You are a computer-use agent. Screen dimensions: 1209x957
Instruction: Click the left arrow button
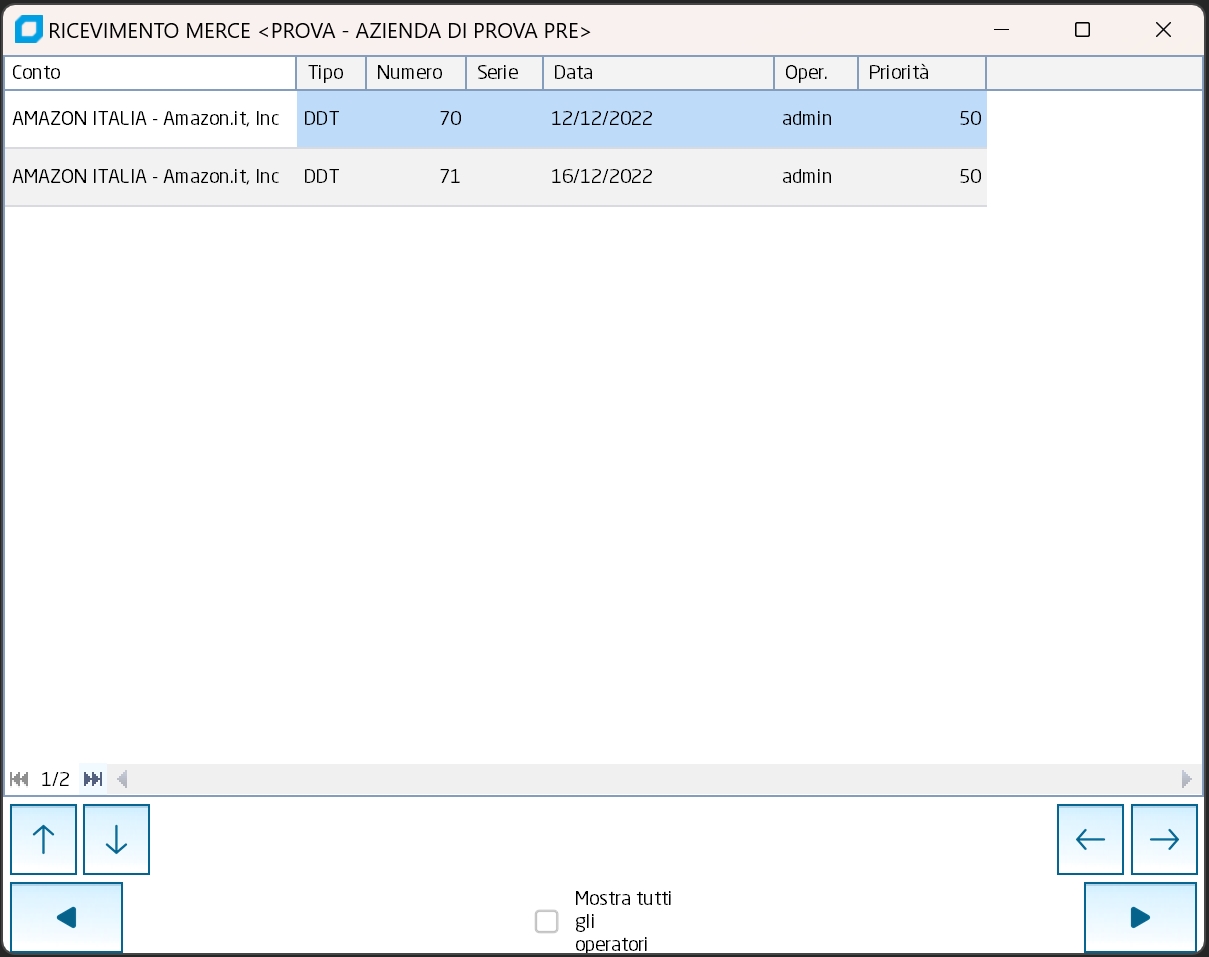pyautogui.click(x=1090, y=839)
